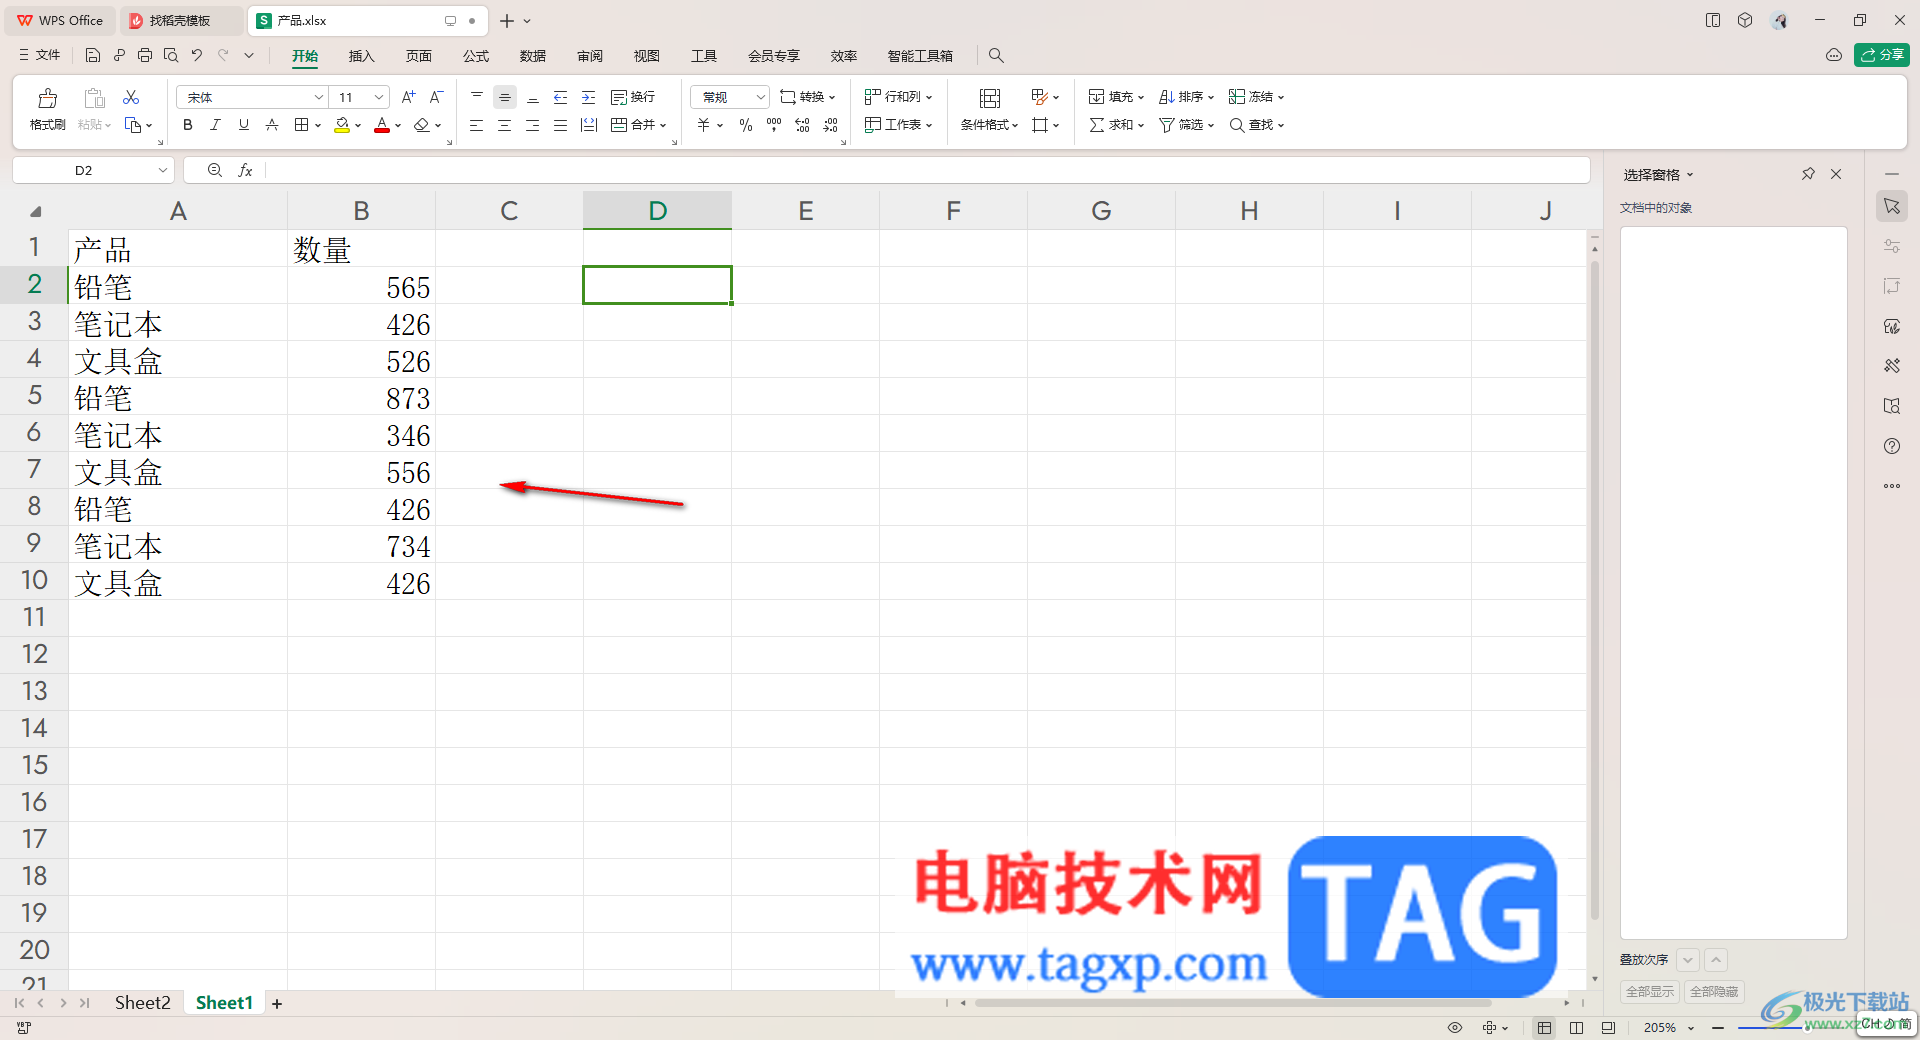Click the more options (…) sidebar icon

1892,486
